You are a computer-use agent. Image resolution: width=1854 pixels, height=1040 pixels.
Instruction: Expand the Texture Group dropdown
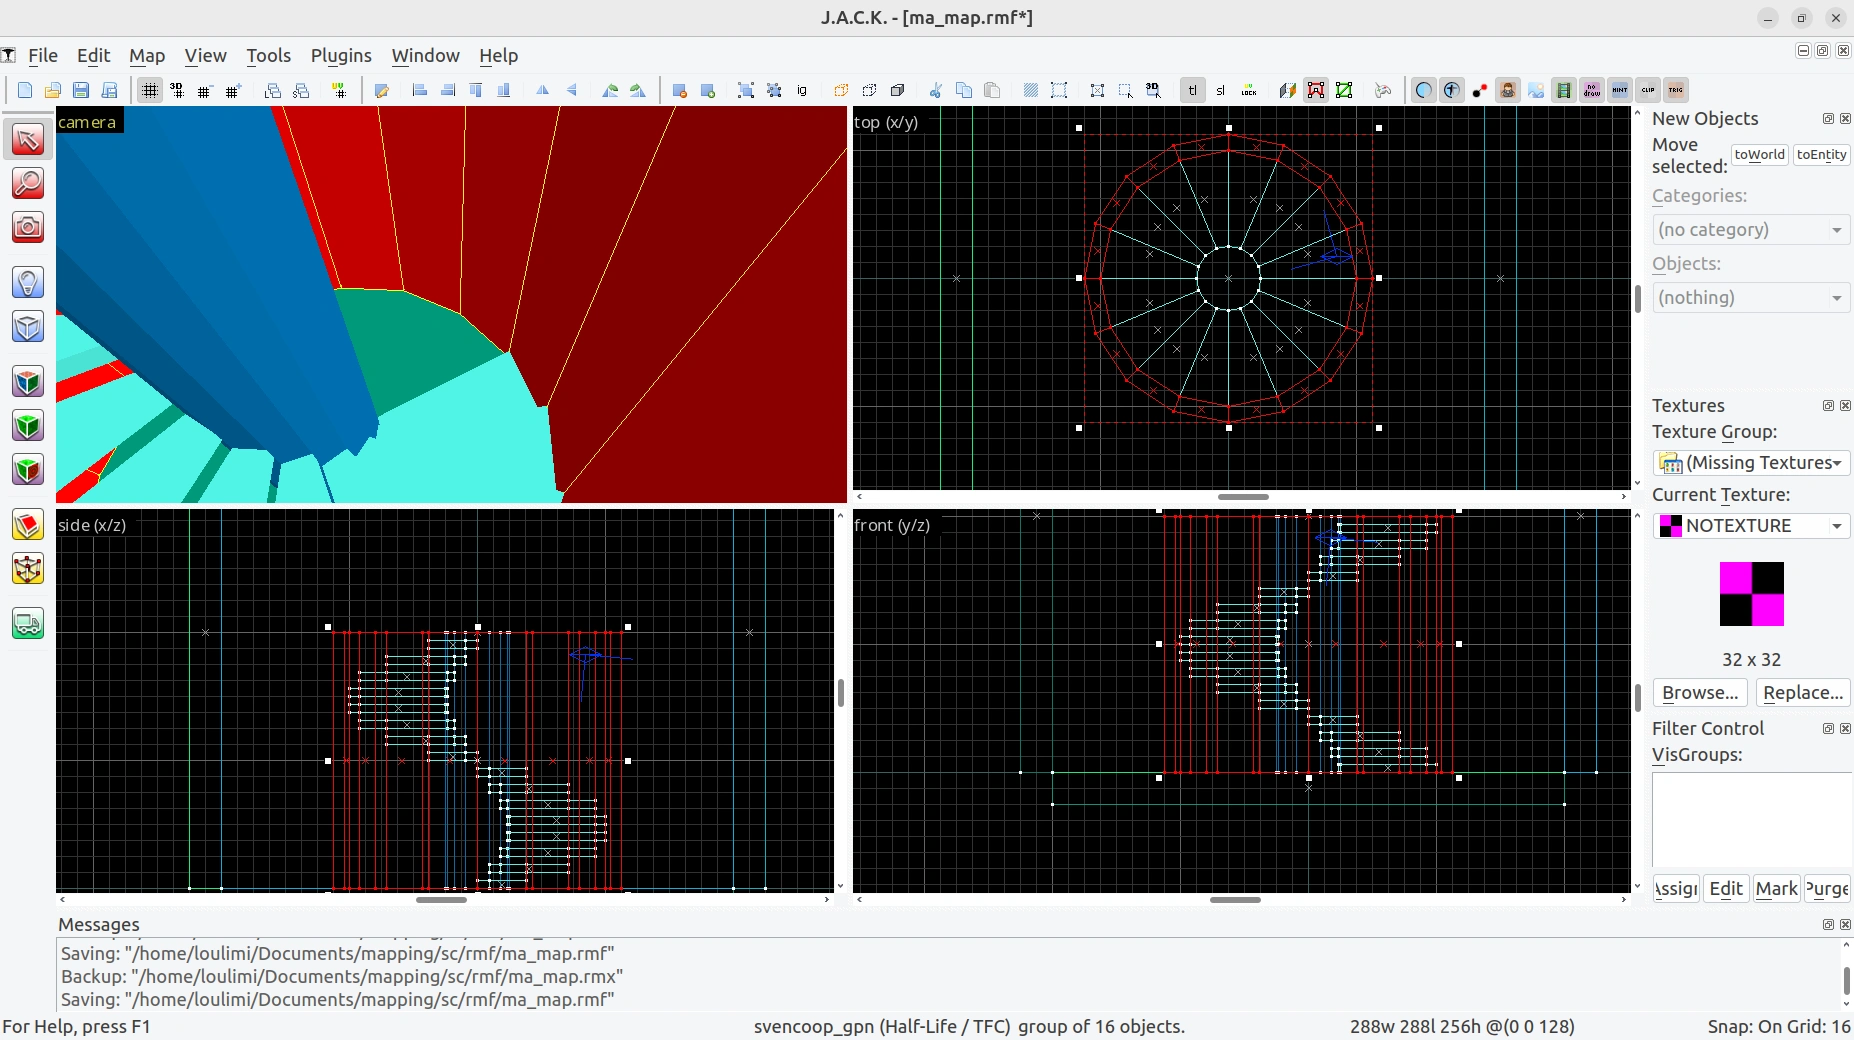point(1750,462)
